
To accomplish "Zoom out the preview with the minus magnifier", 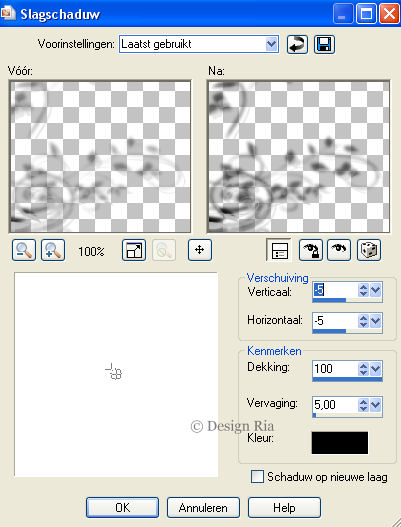I will 24,250.
